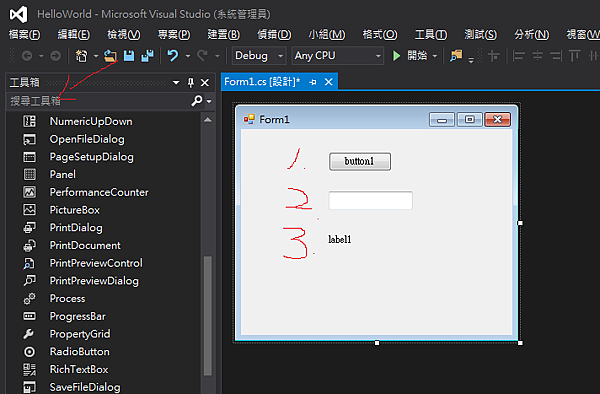Expand the Start button dropdown arrow
The height and width of the screenshot is (394, 600).
[x=435, y=57]
